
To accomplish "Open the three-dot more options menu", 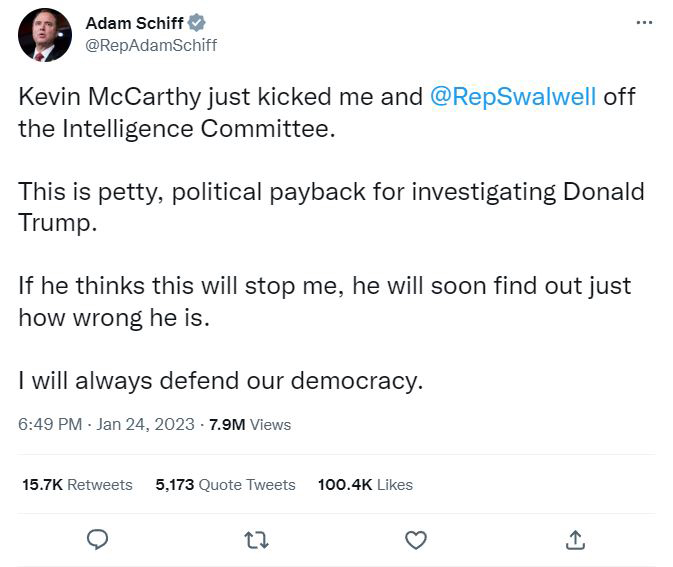I will click(644, 23).
